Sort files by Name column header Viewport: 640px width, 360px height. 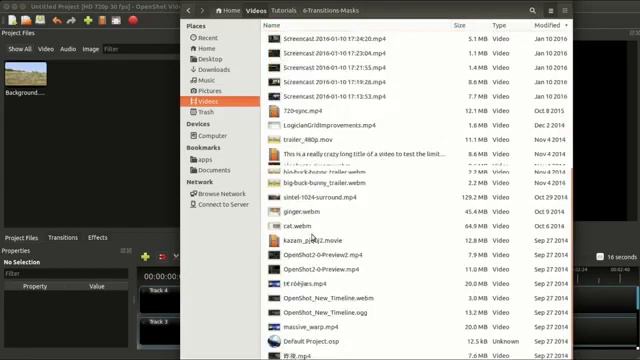point(271,25)
